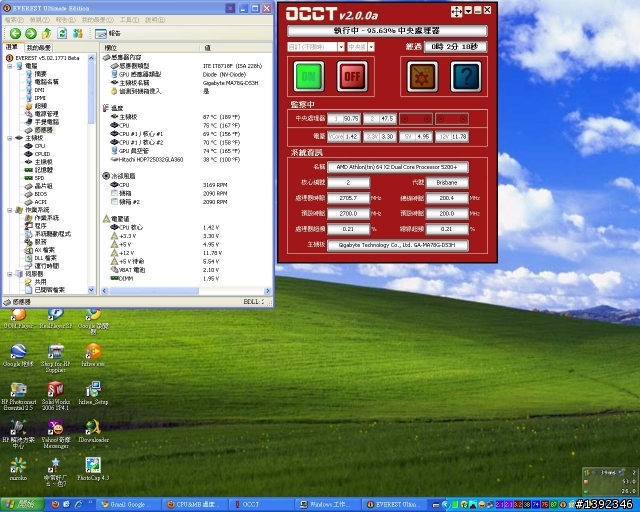
Task: Go back with EVEREST green back arrow
Action: pyautogui.click(x=15, y=33)
